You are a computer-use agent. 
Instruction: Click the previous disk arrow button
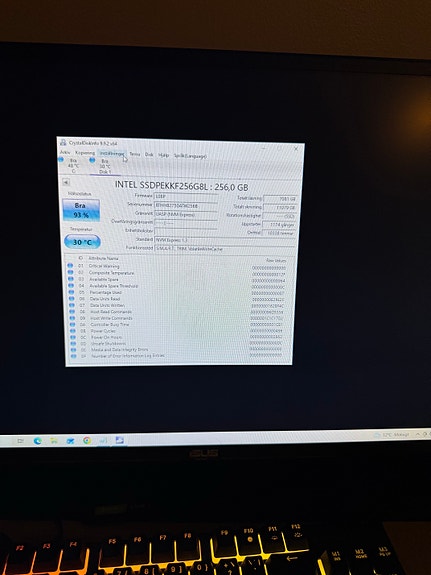coord(66,182)
